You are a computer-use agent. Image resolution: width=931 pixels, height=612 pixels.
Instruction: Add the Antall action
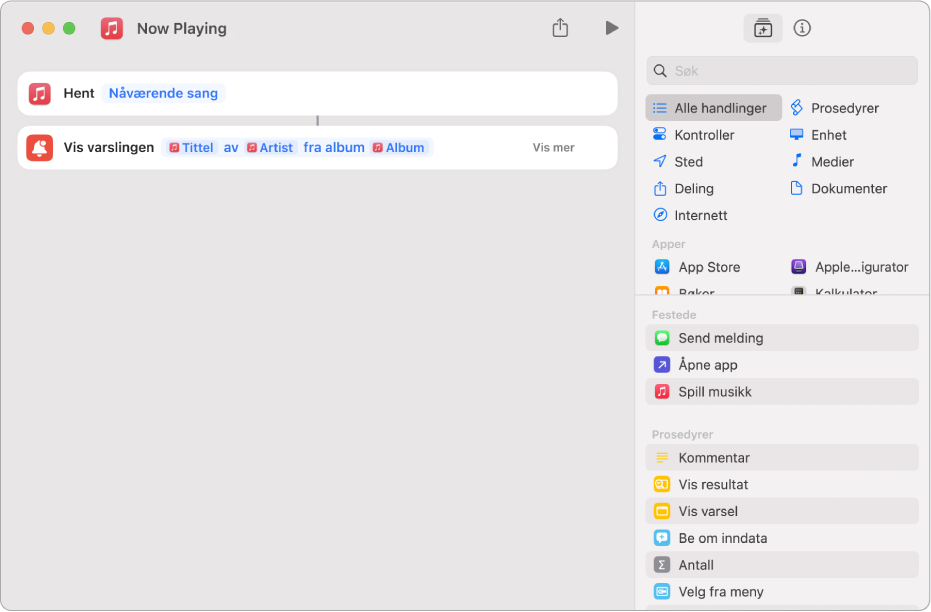click(782, 565)
